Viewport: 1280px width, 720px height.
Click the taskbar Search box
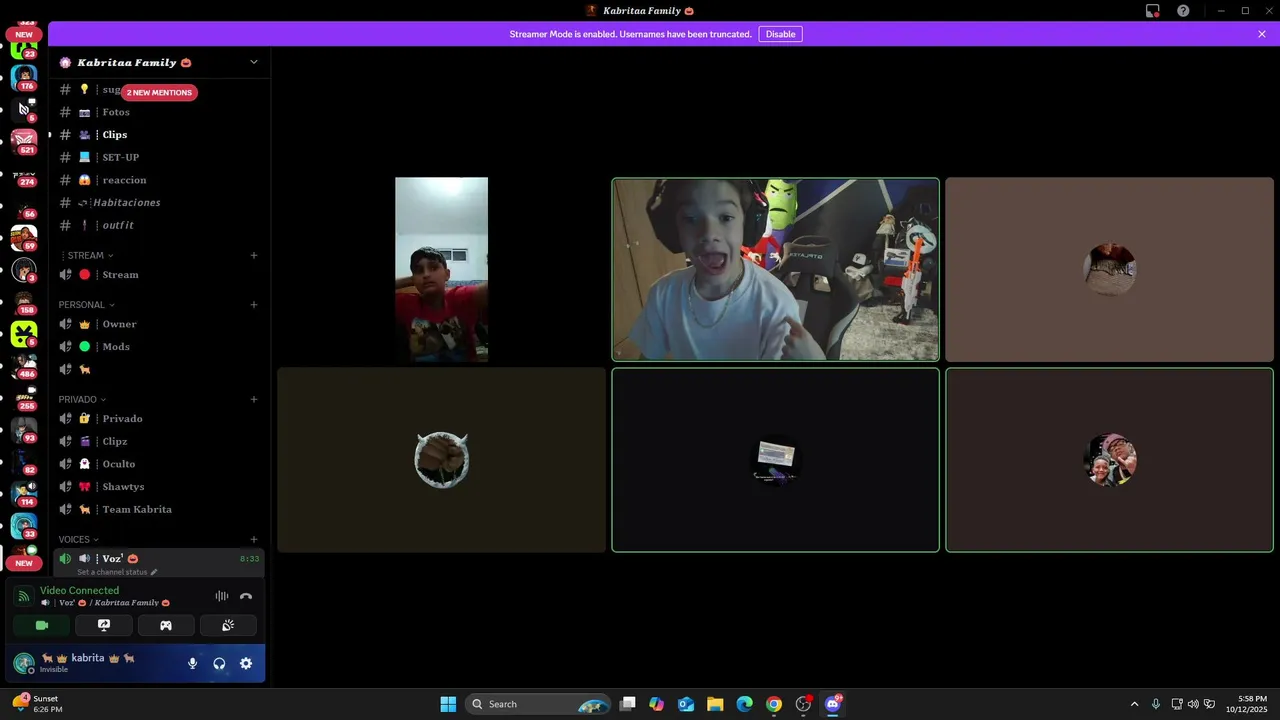538,704
